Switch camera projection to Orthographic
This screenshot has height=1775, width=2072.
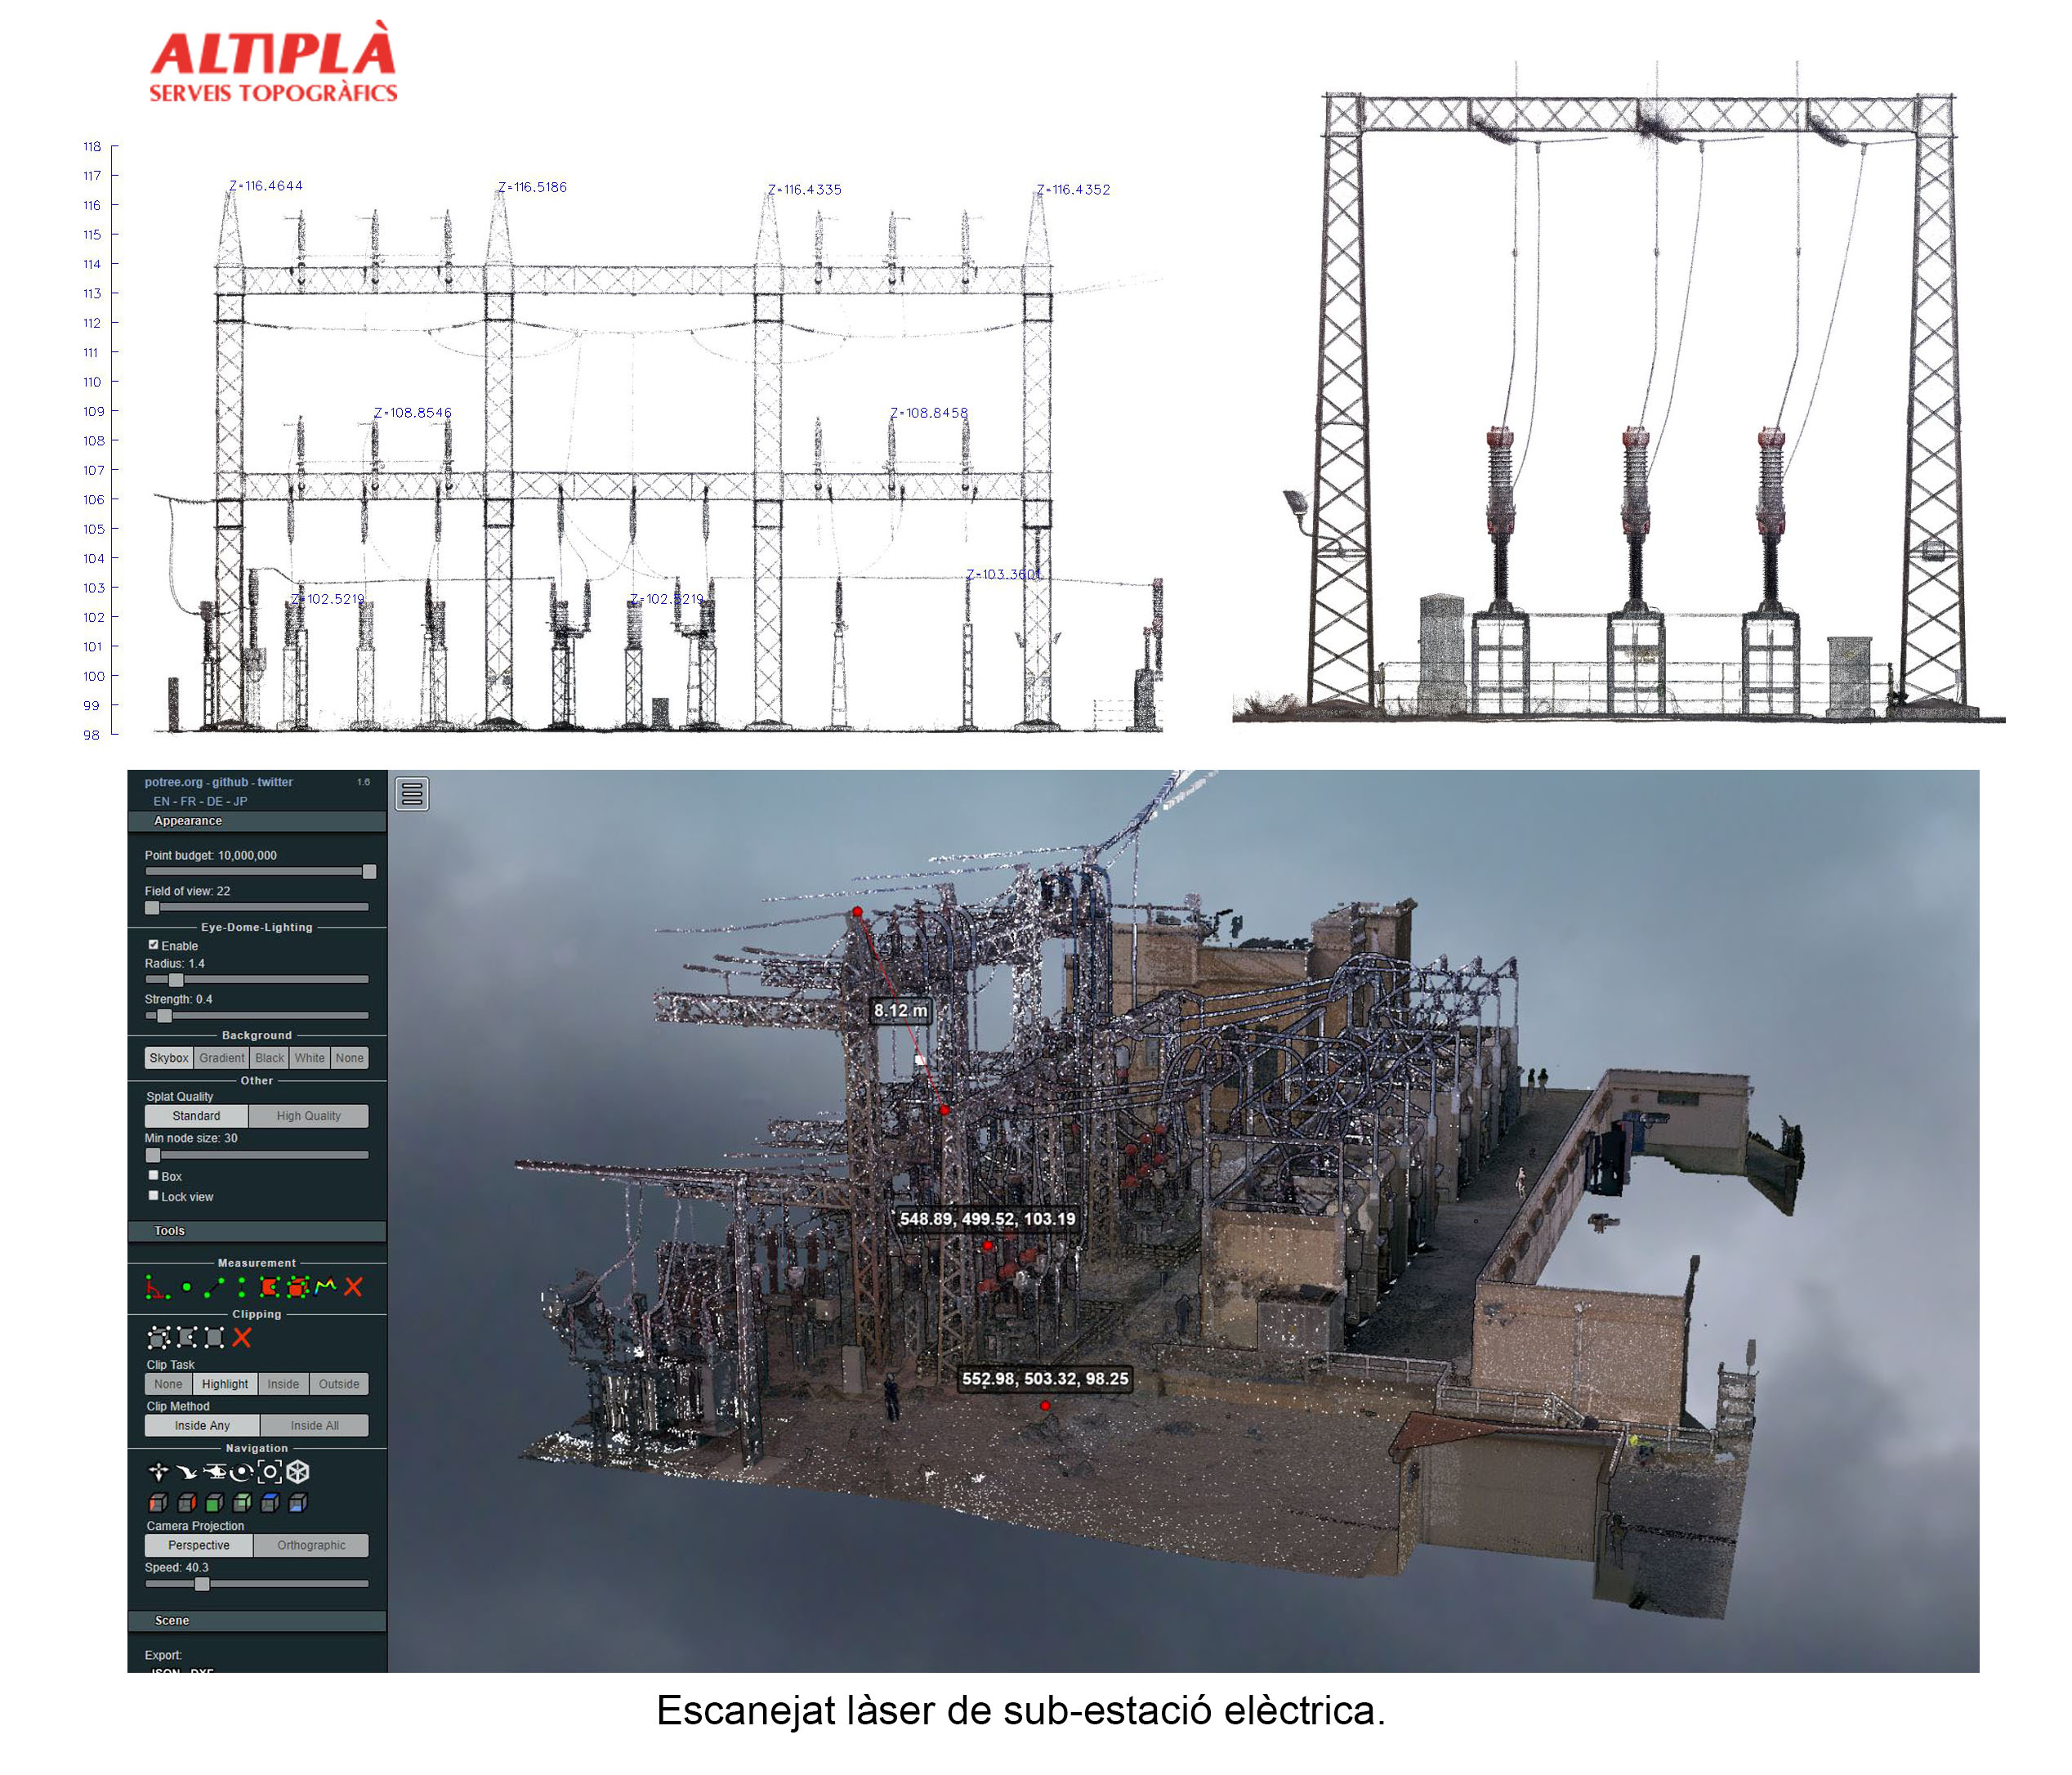pos(311,1545)
